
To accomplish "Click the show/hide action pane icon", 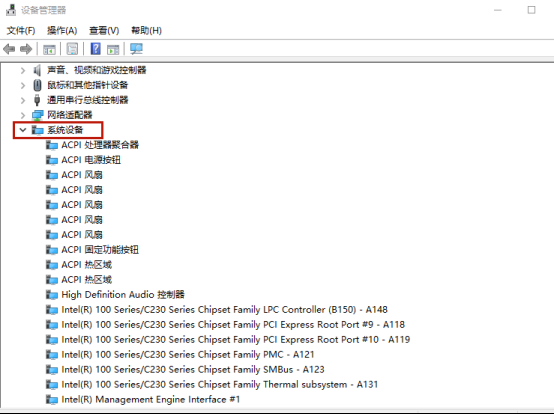I will [x=113, y=49].
